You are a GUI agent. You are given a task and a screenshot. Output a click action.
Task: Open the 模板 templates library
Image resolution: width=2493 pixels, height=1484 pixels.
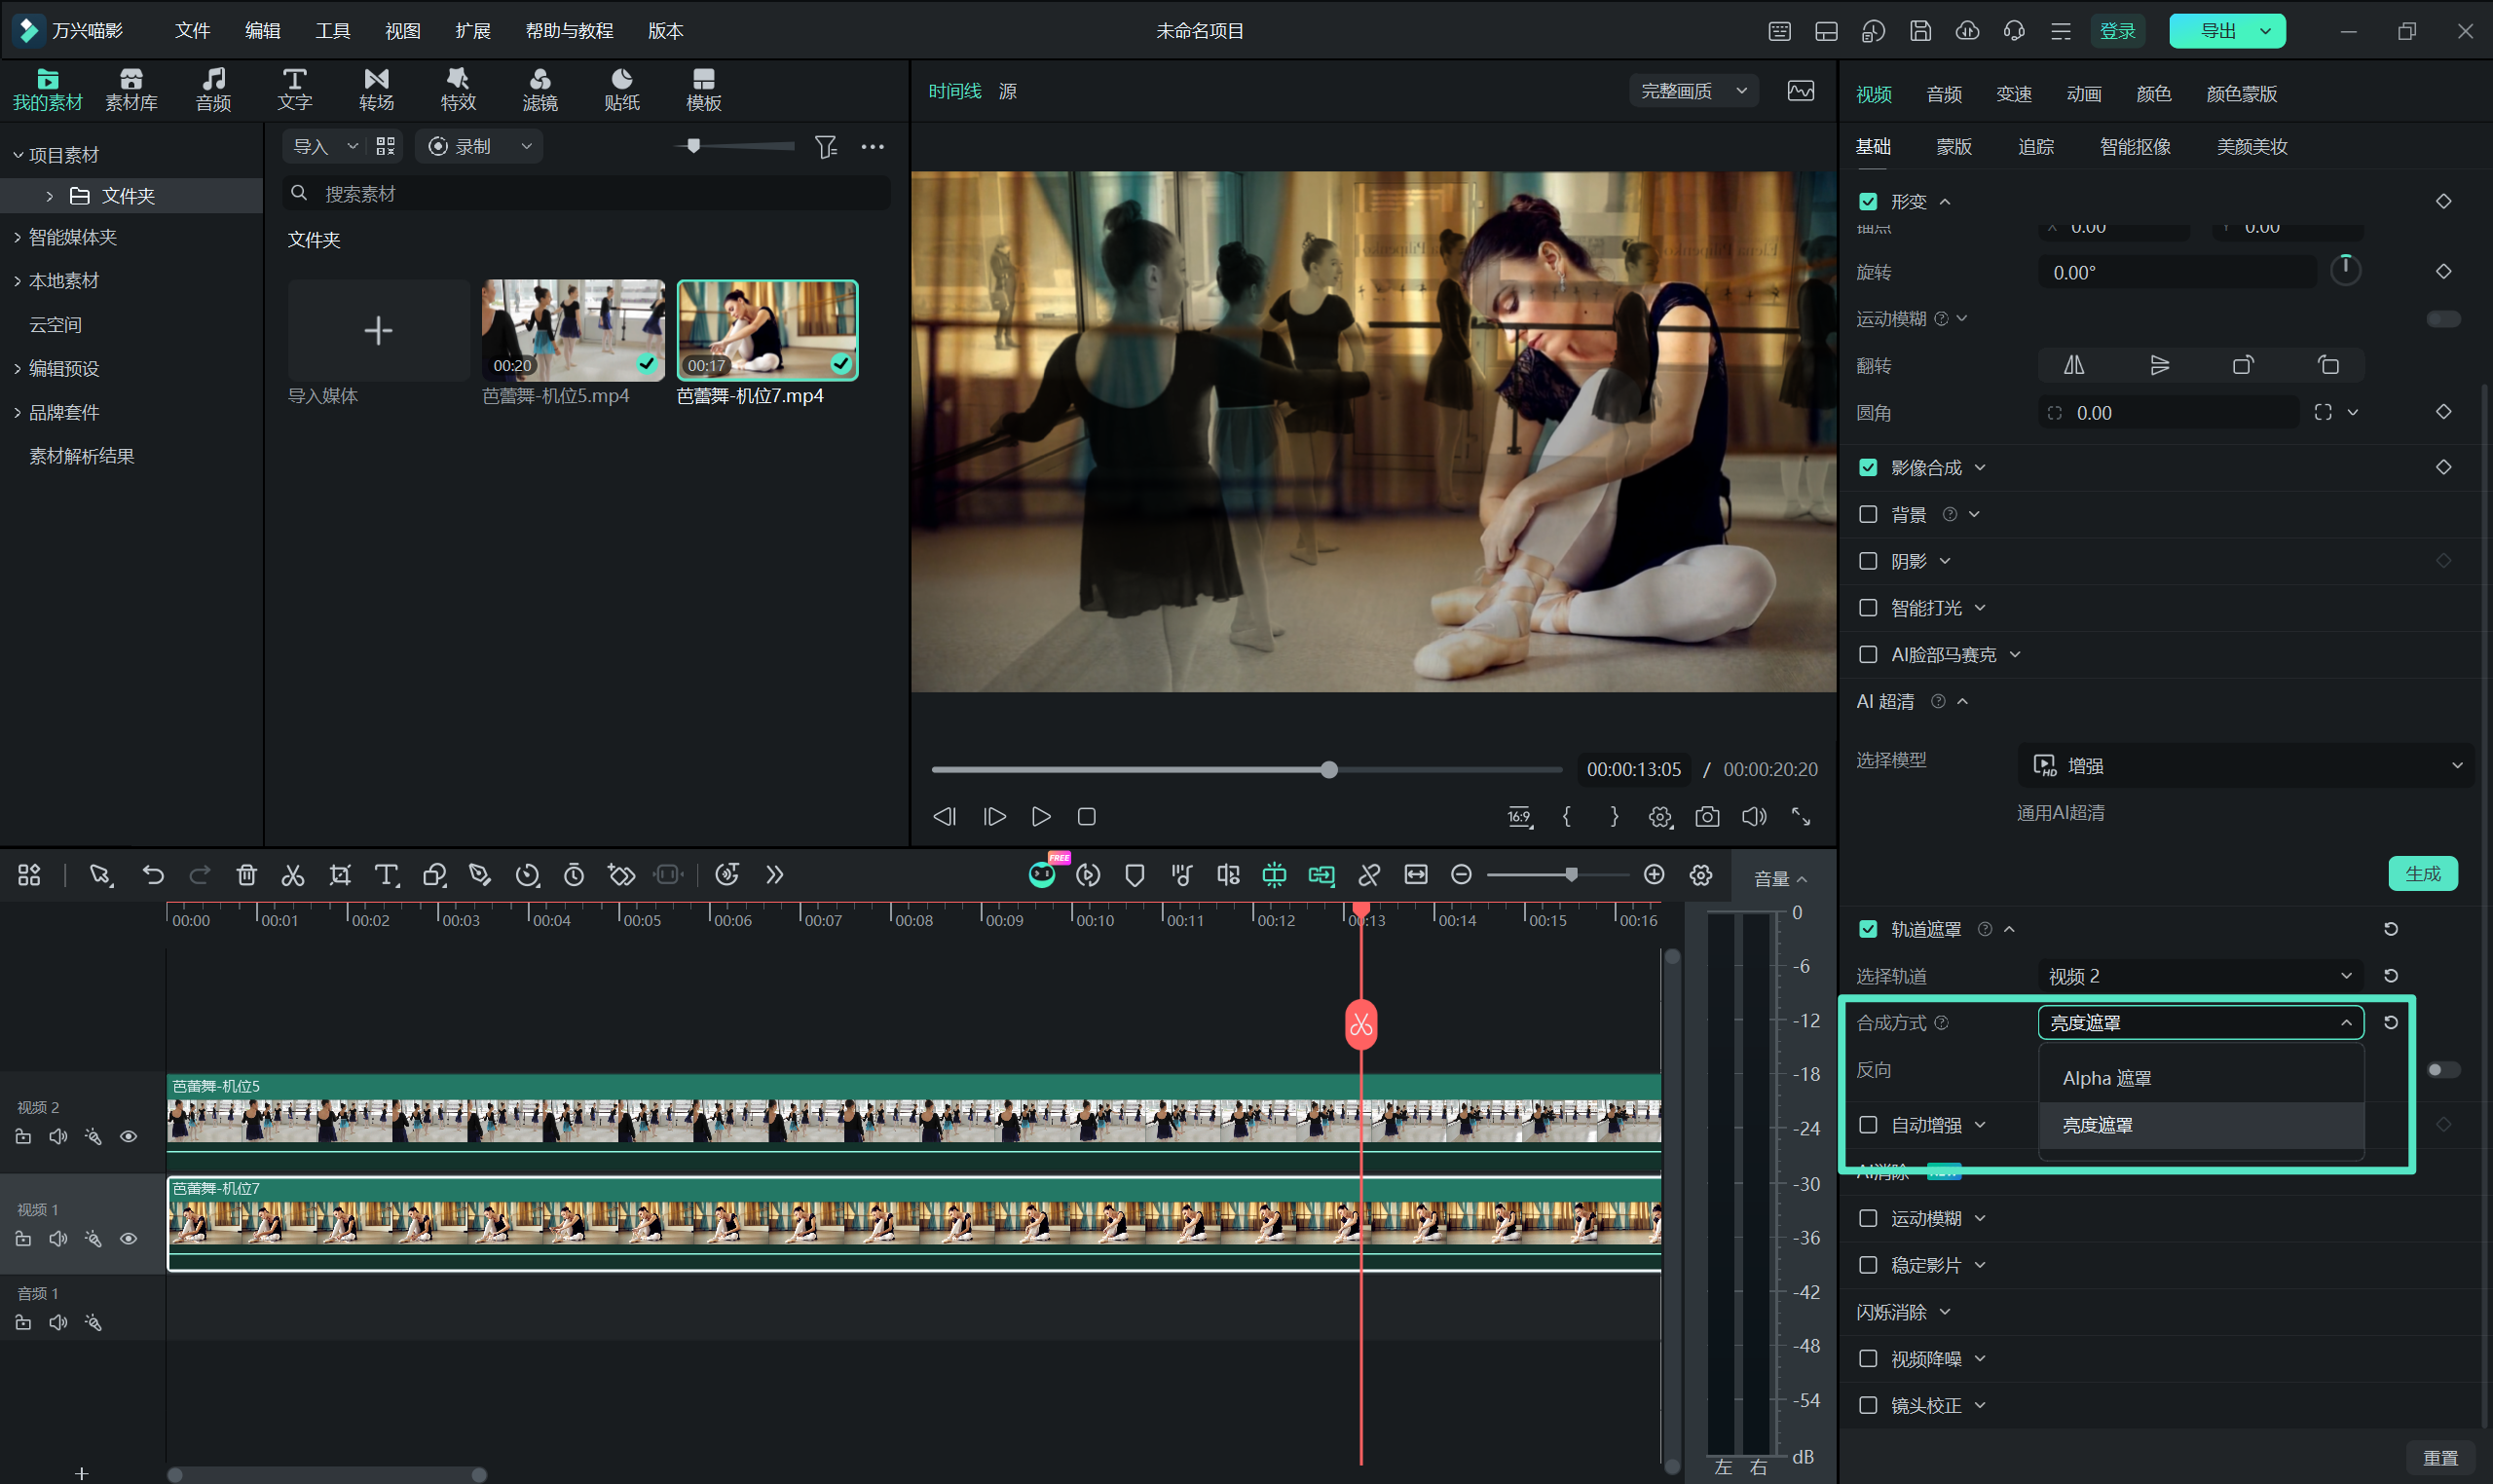point(703,89)
